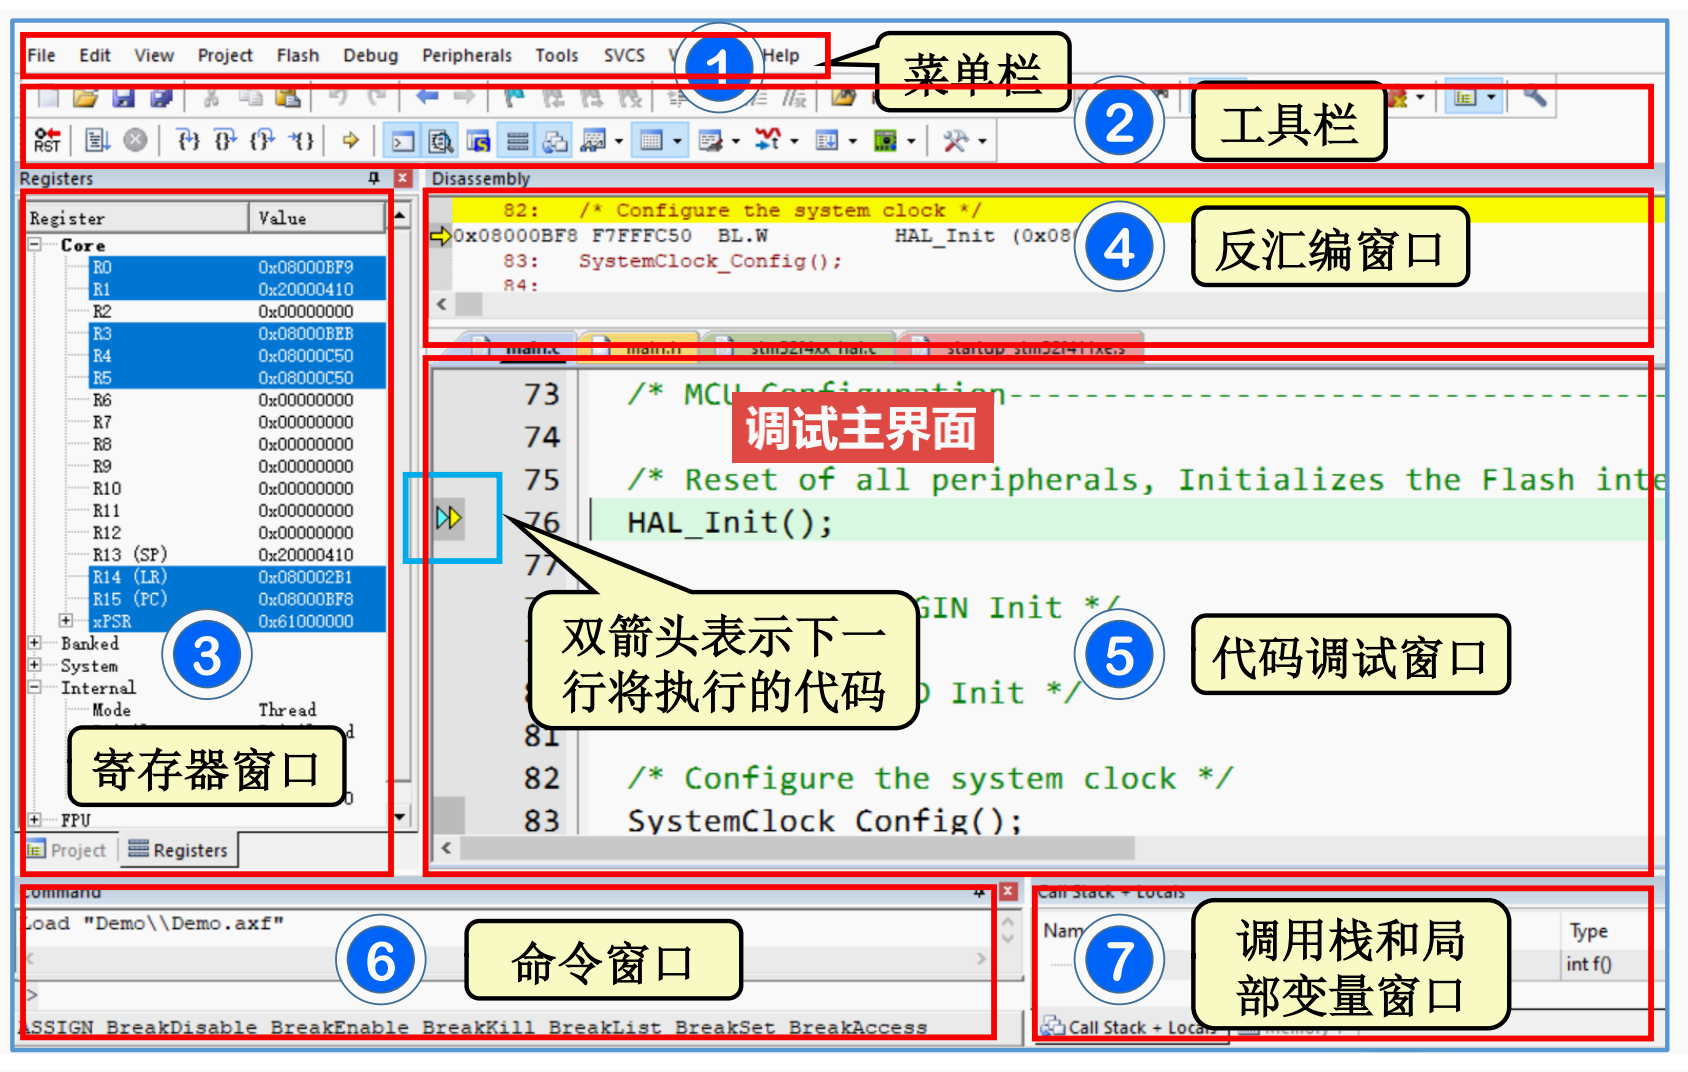The width and height of the screenshot is (1688, 1072).
Task: Run to the cursor line
Action: 302,140
